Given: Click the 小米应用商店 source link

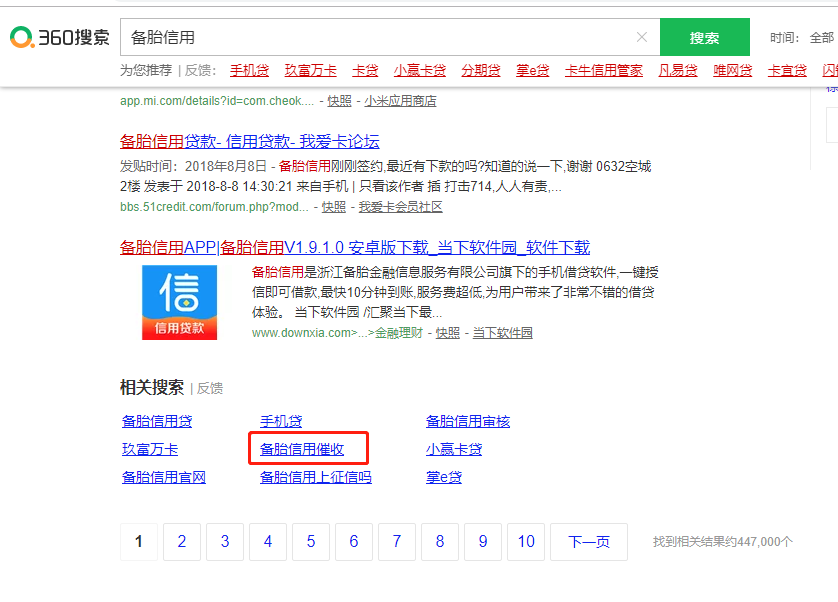Looking at the screenshot, I should click(x=400, y=101).
